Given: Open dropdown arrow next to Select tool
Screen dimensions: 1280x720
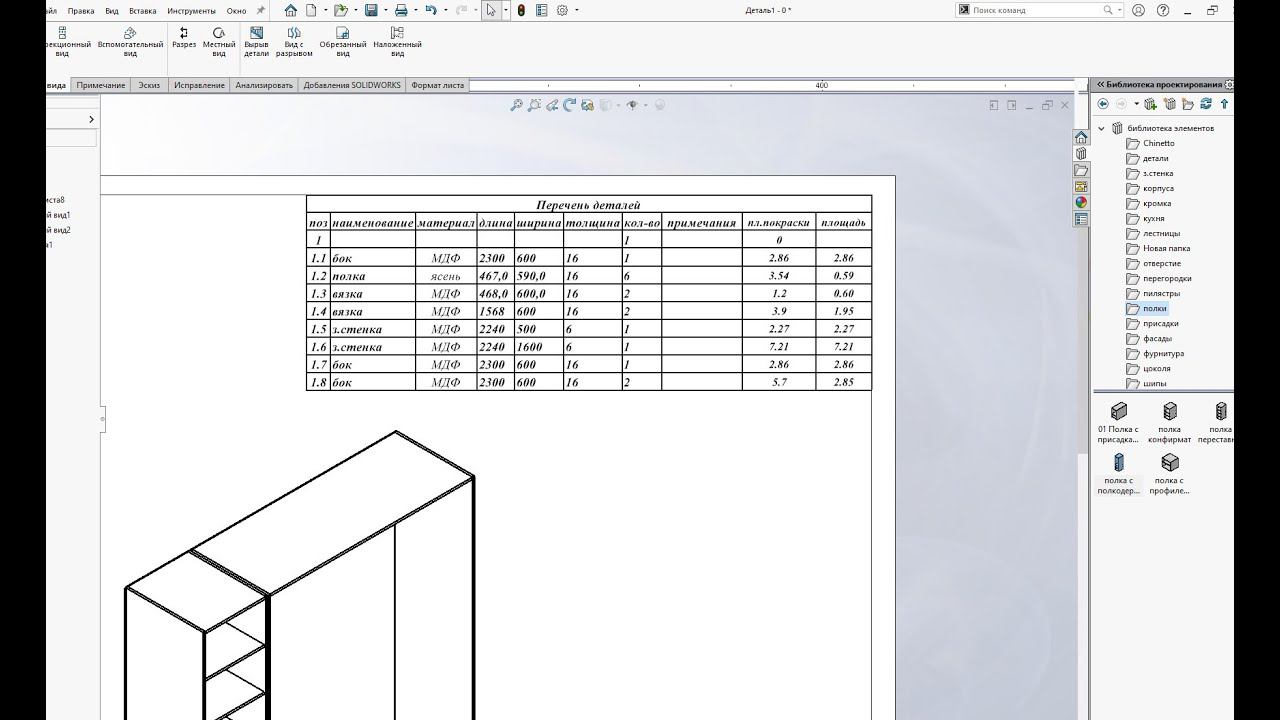Looking at the screenshot, I should coord(506,10).
